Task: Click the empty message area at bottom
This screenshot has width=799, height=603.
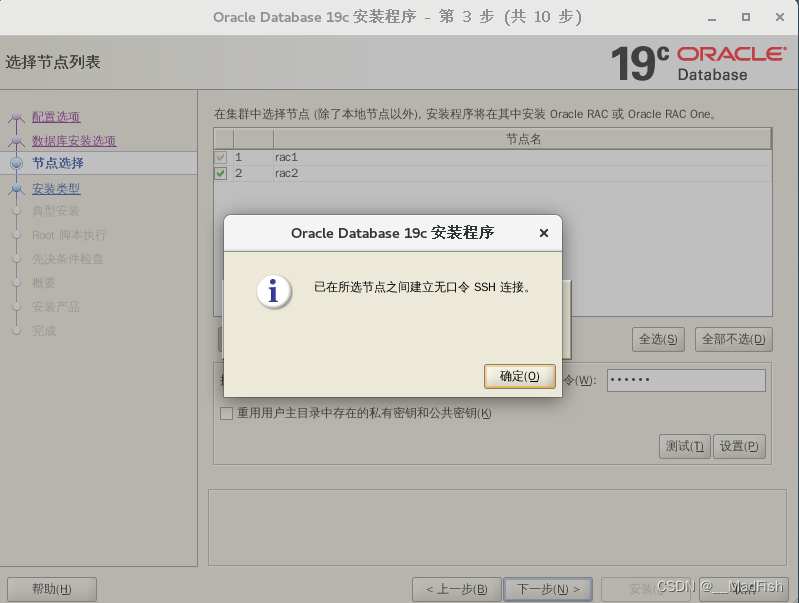Action: (x=497, y=528)
